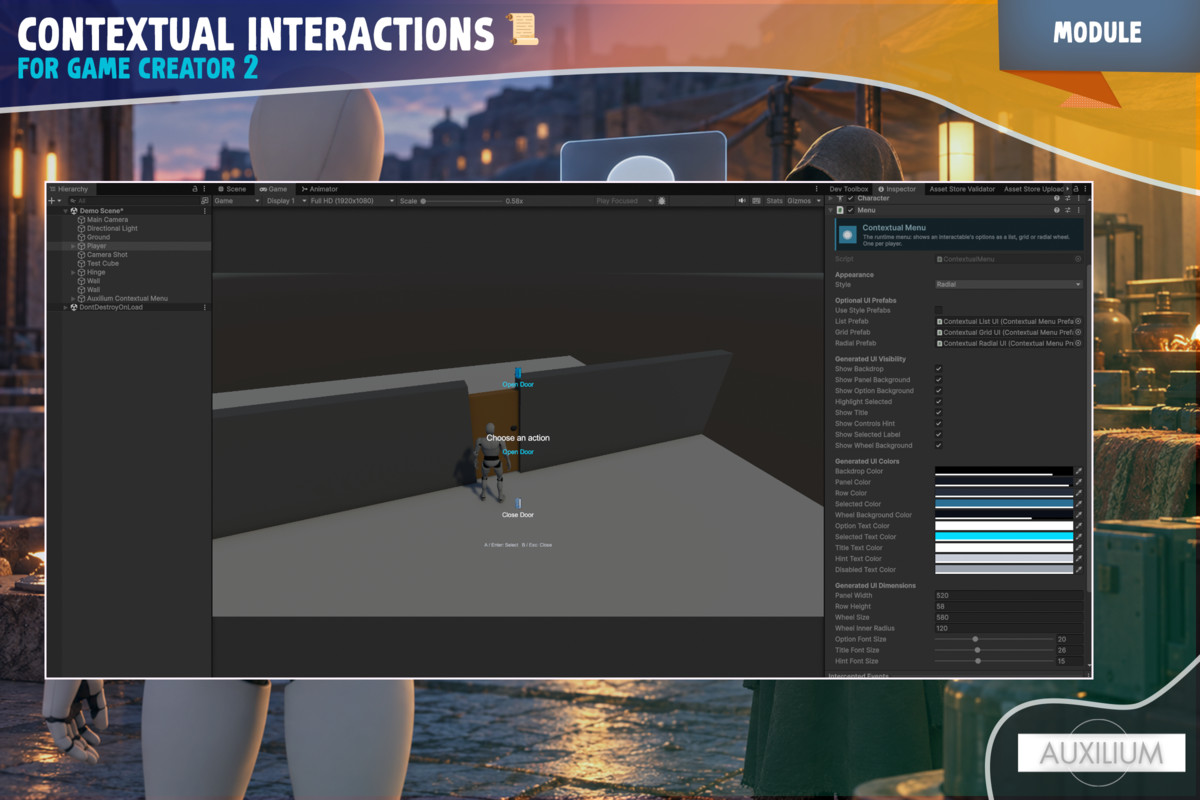
Task: Open help for the Menu component
Action: (x=1057, y=211)
